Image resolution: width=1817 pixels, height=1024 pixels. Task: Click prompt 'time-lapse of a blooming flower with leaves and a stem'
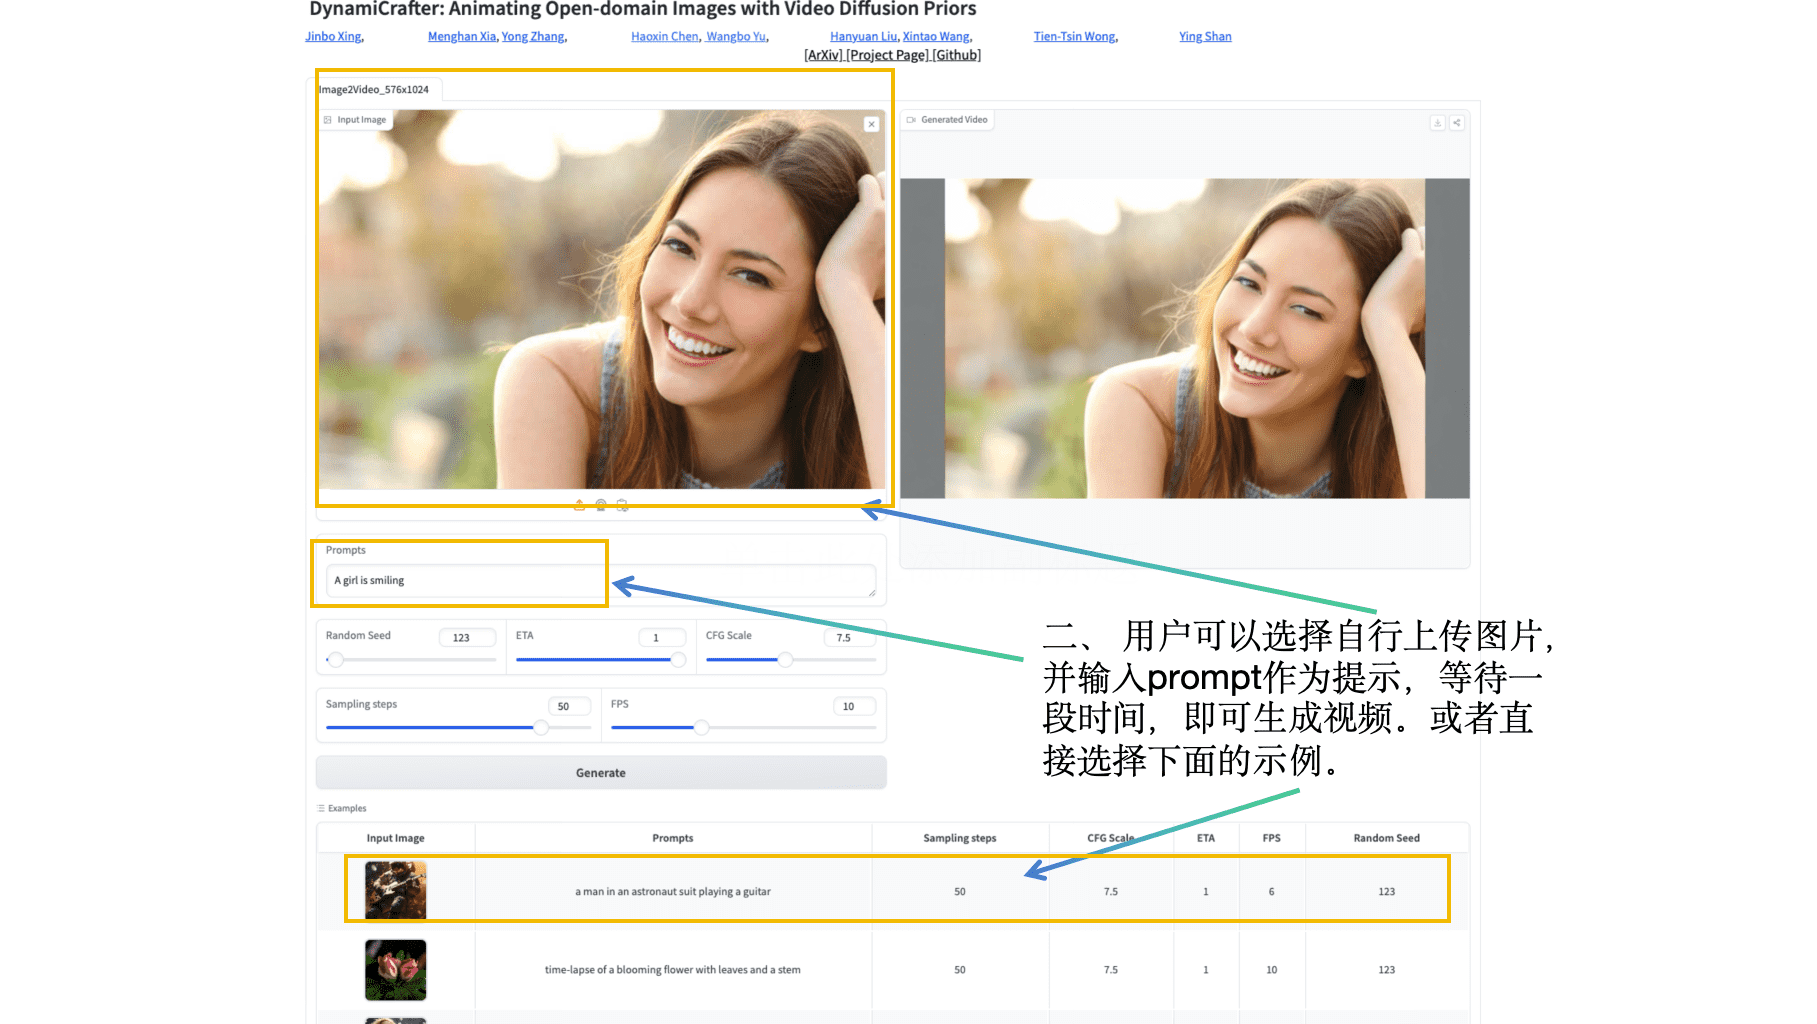[x=673, y=969]
